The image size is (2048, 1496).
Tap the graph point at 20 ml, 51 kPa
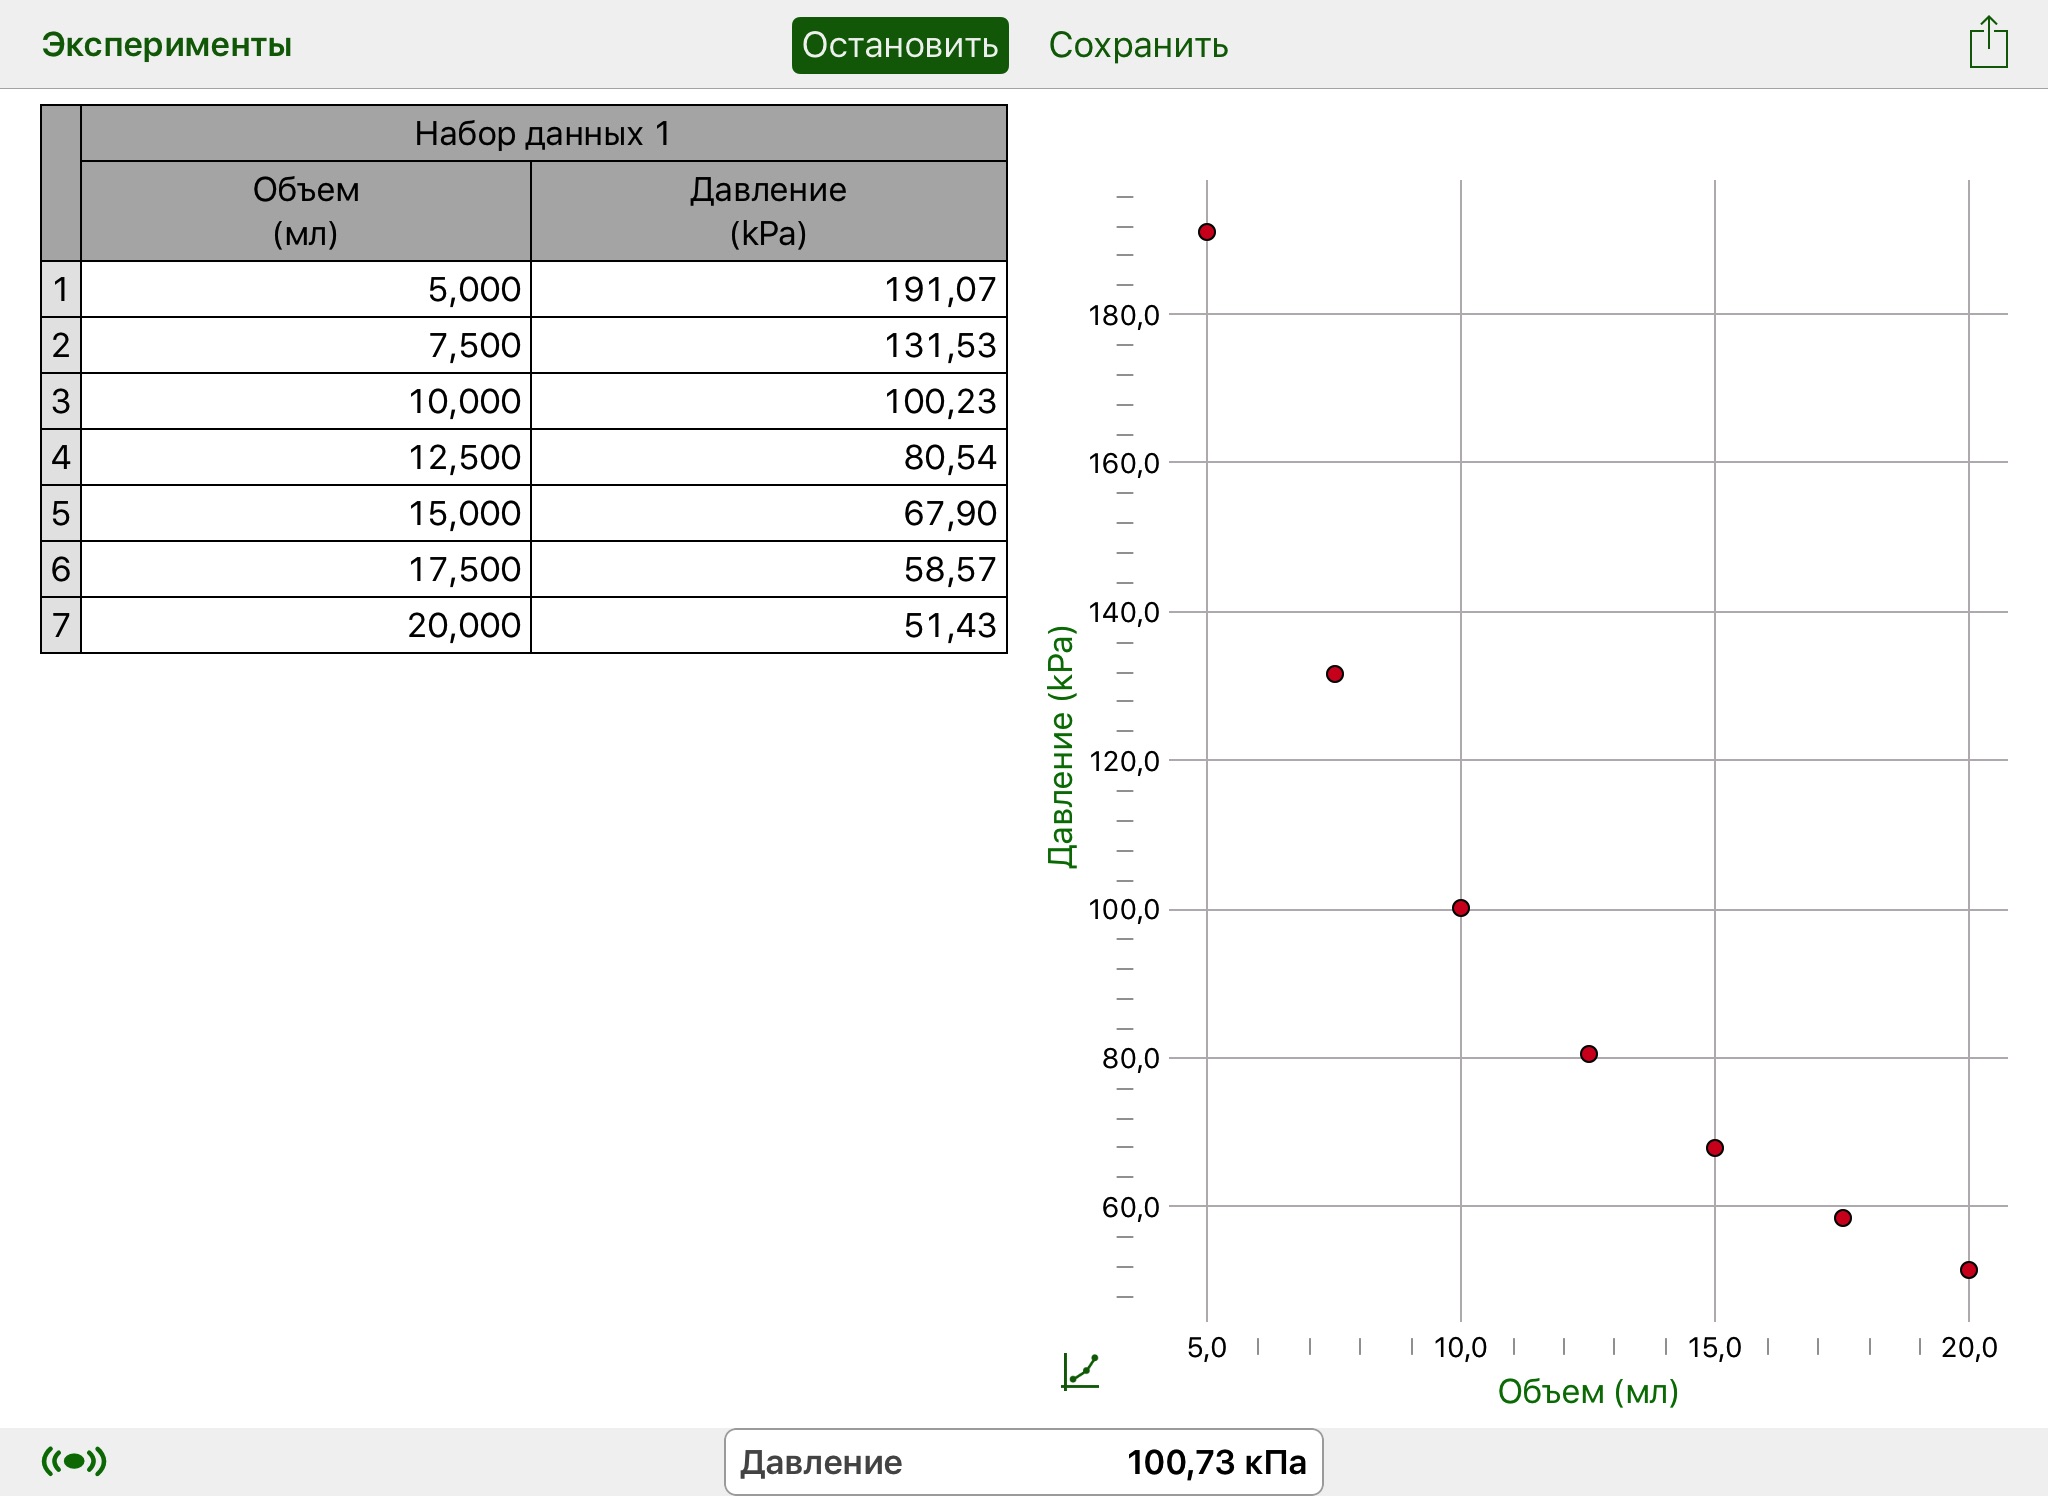(1969, 1270)
